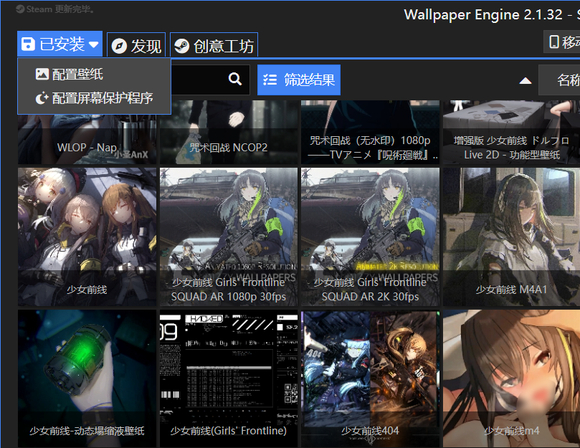Switch to the 发现 discover tab
The width and height of the screenshot is (580, 448).
[x=136, y=46]
